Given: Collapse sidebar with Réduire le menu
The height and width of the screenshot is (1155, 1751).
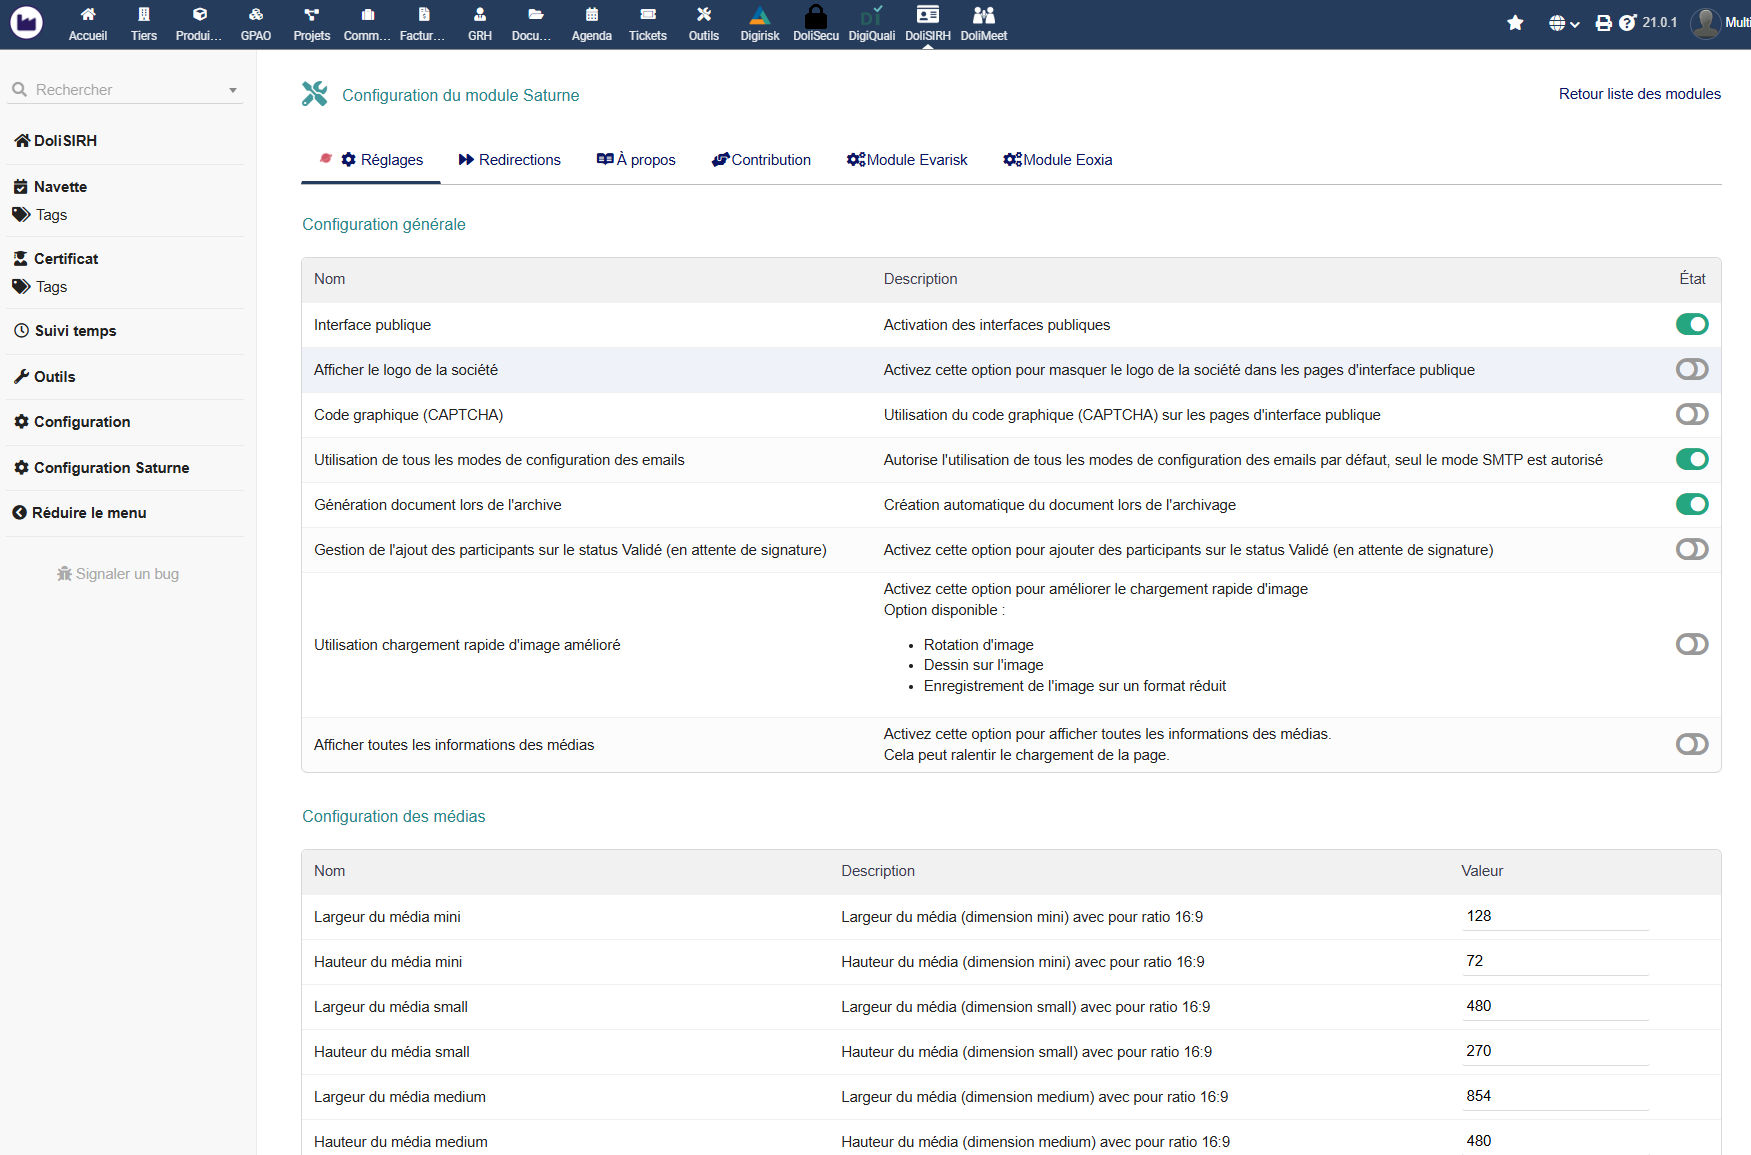Looking at the screenshot, I should [x=80, y=513].
